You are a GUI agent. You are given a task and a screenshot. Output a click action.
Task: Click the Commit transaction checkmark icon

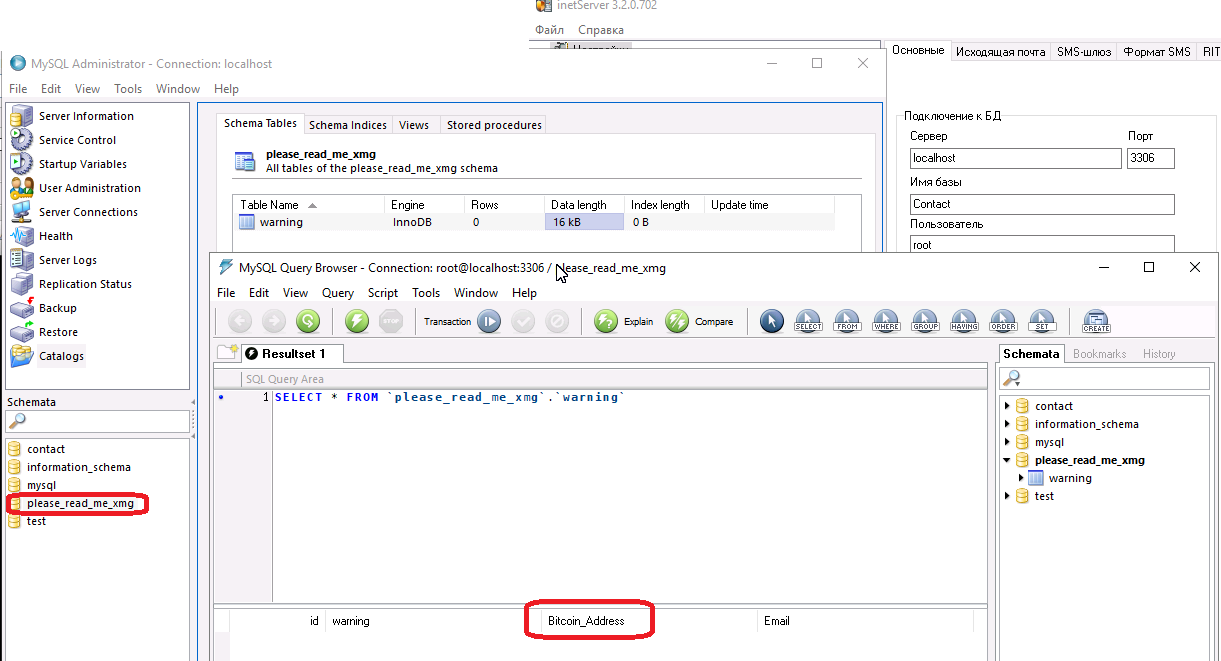tap(523, 321)
